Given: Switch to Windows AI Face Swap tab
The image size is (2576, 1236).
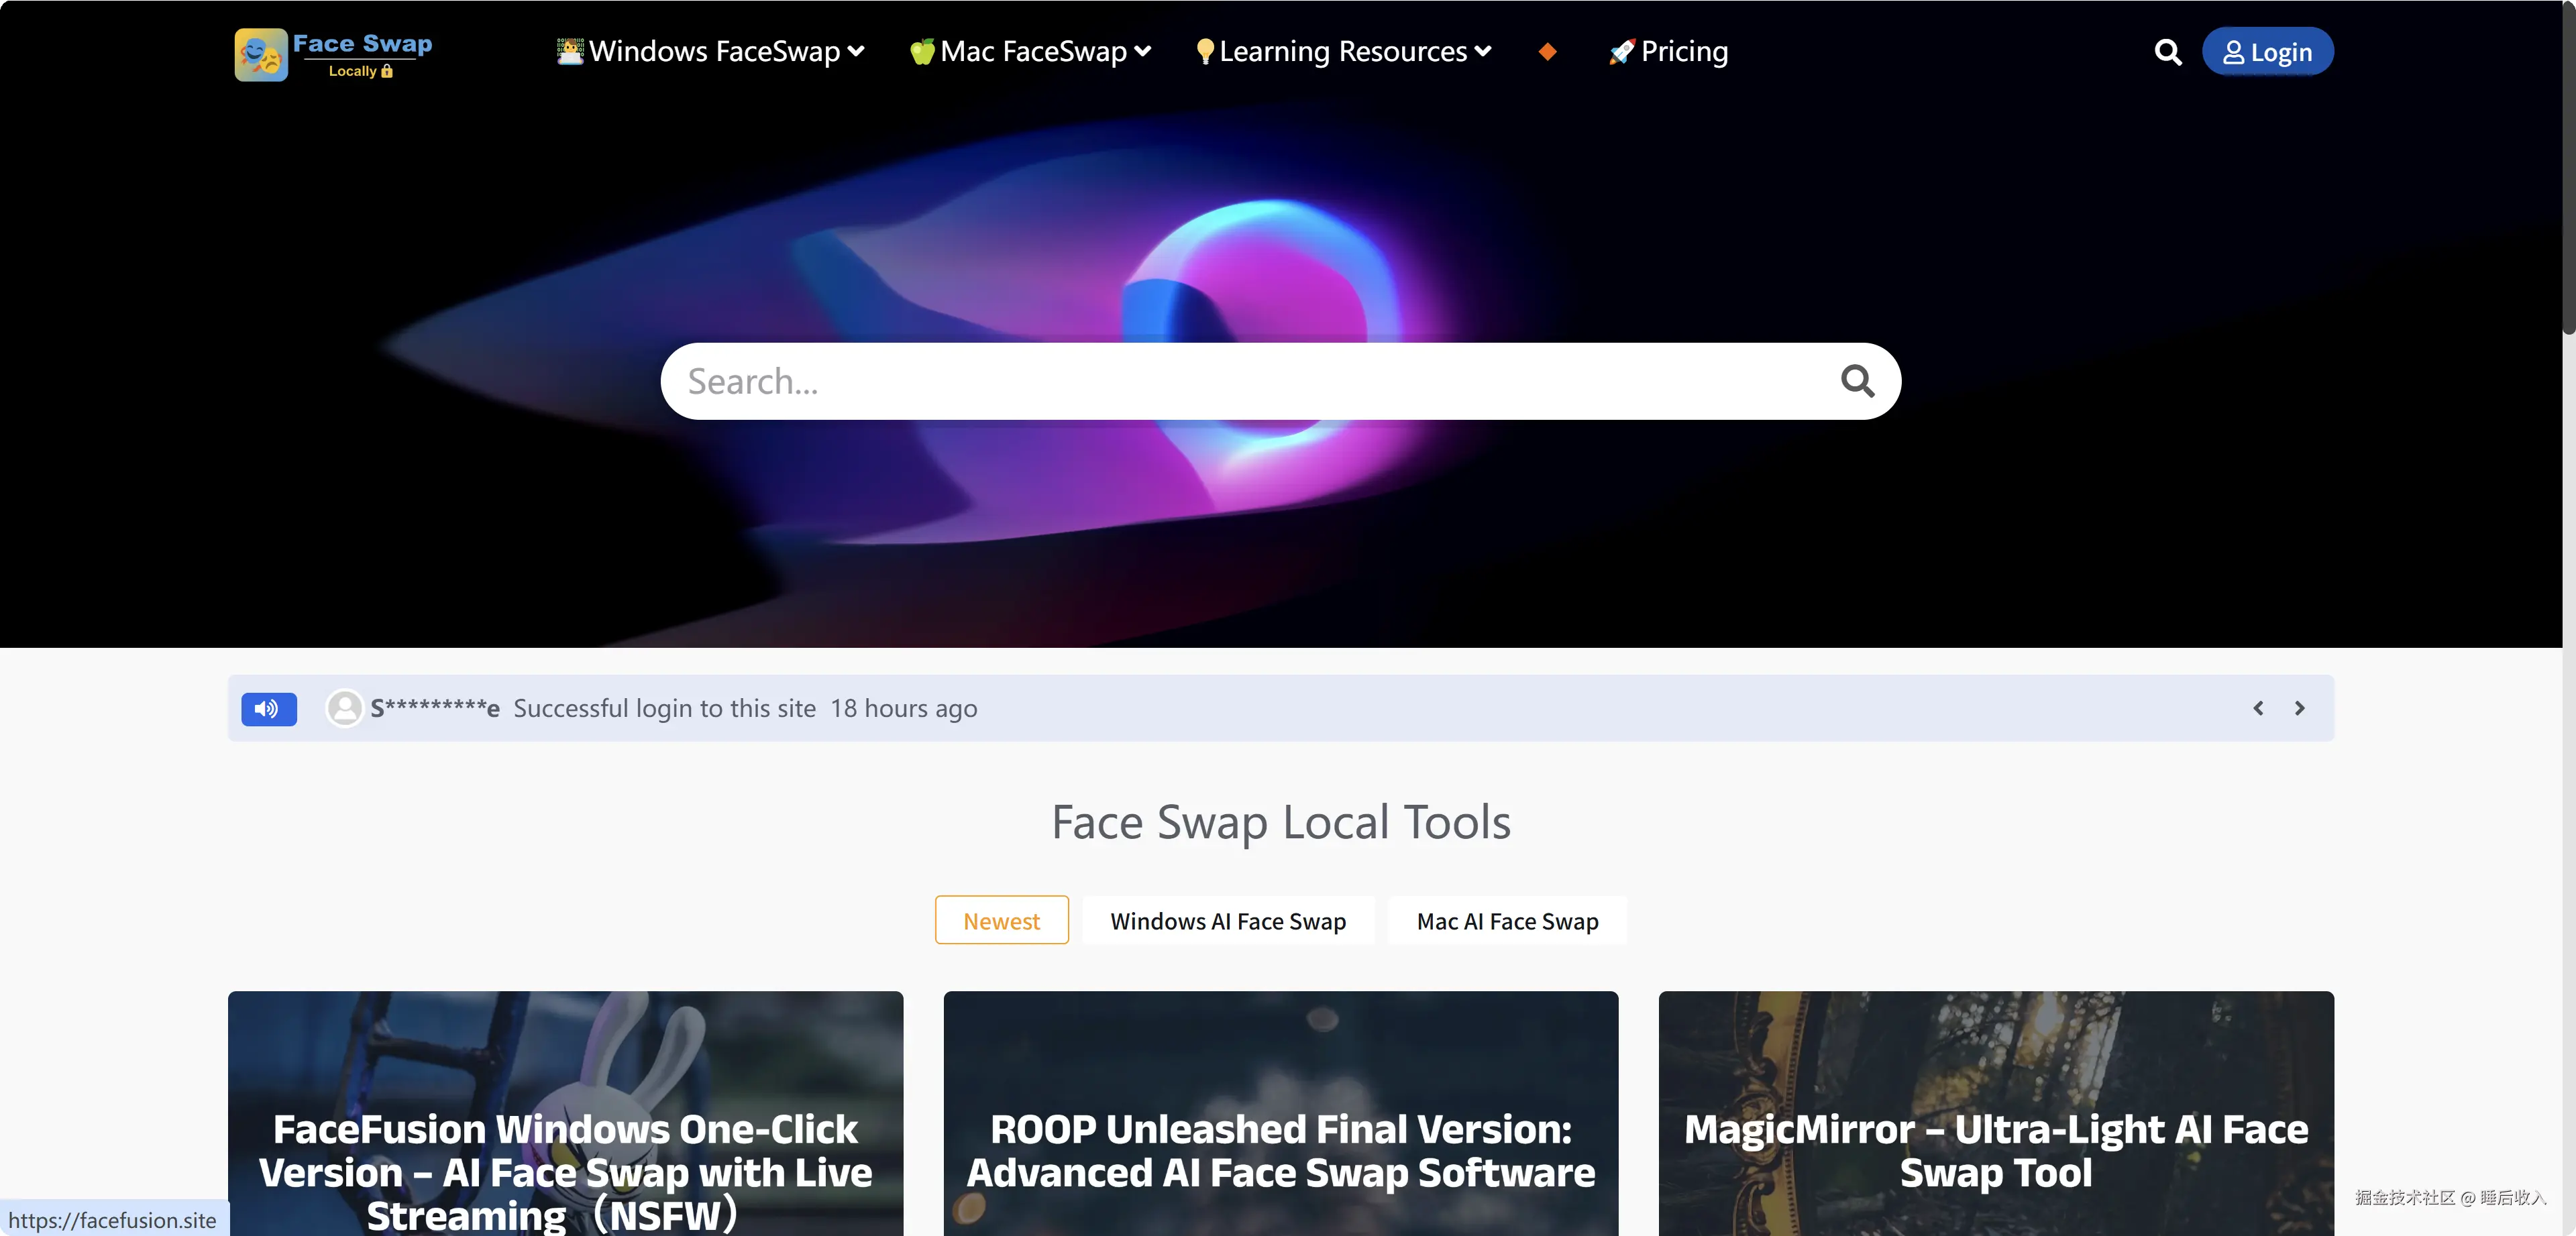Looking at the screenshot, I should [x=1227, y=921].
